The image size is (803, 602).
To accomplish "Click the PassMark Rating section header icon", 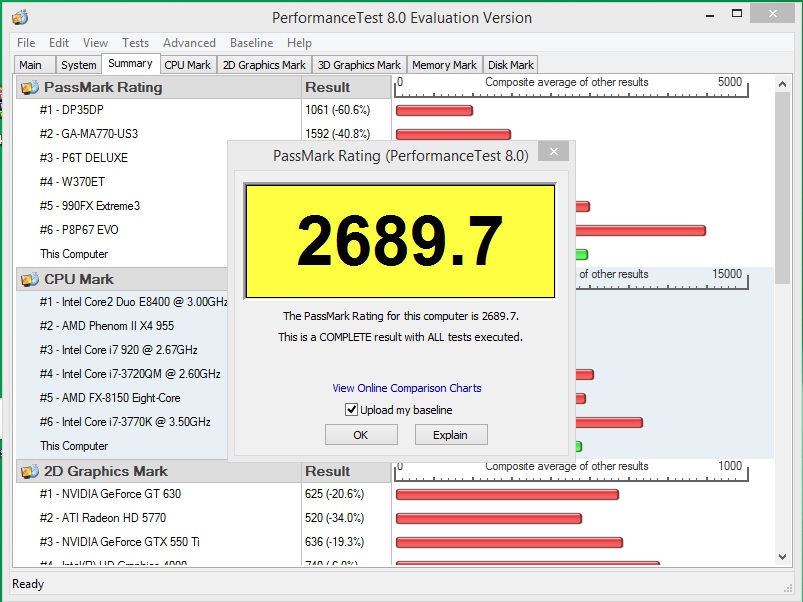I will [29, 87].
